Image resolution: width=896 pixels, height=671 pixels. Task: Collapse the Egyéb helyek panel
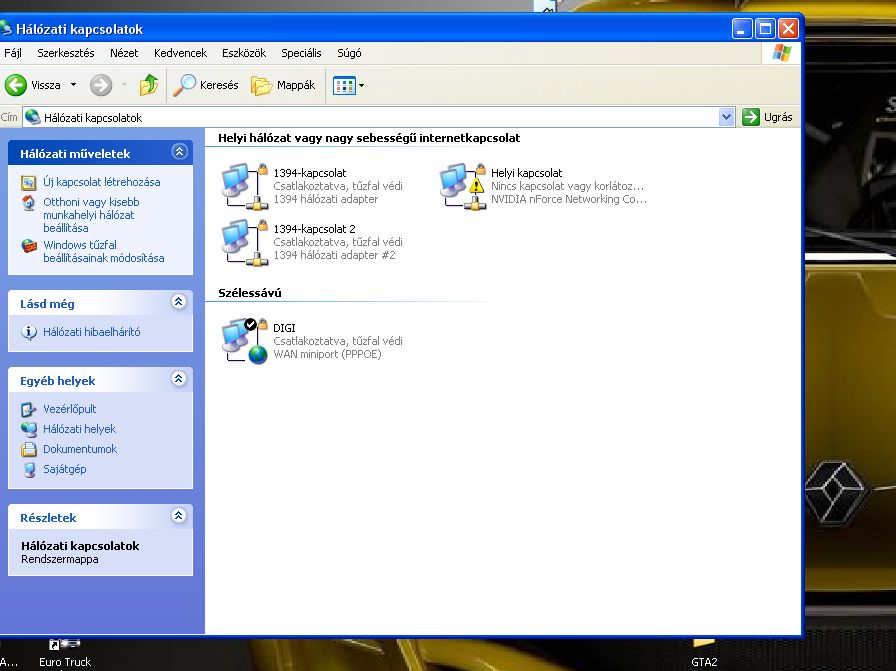(x=179, y=380)
